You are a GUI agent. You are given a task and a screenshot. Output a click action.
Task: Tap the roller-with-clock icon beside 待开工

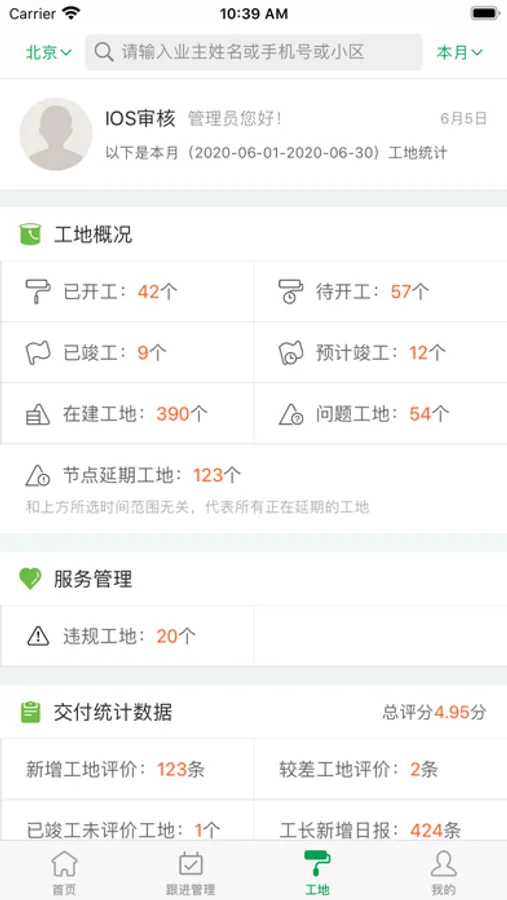pyautogui.click(x=291, y=292)
